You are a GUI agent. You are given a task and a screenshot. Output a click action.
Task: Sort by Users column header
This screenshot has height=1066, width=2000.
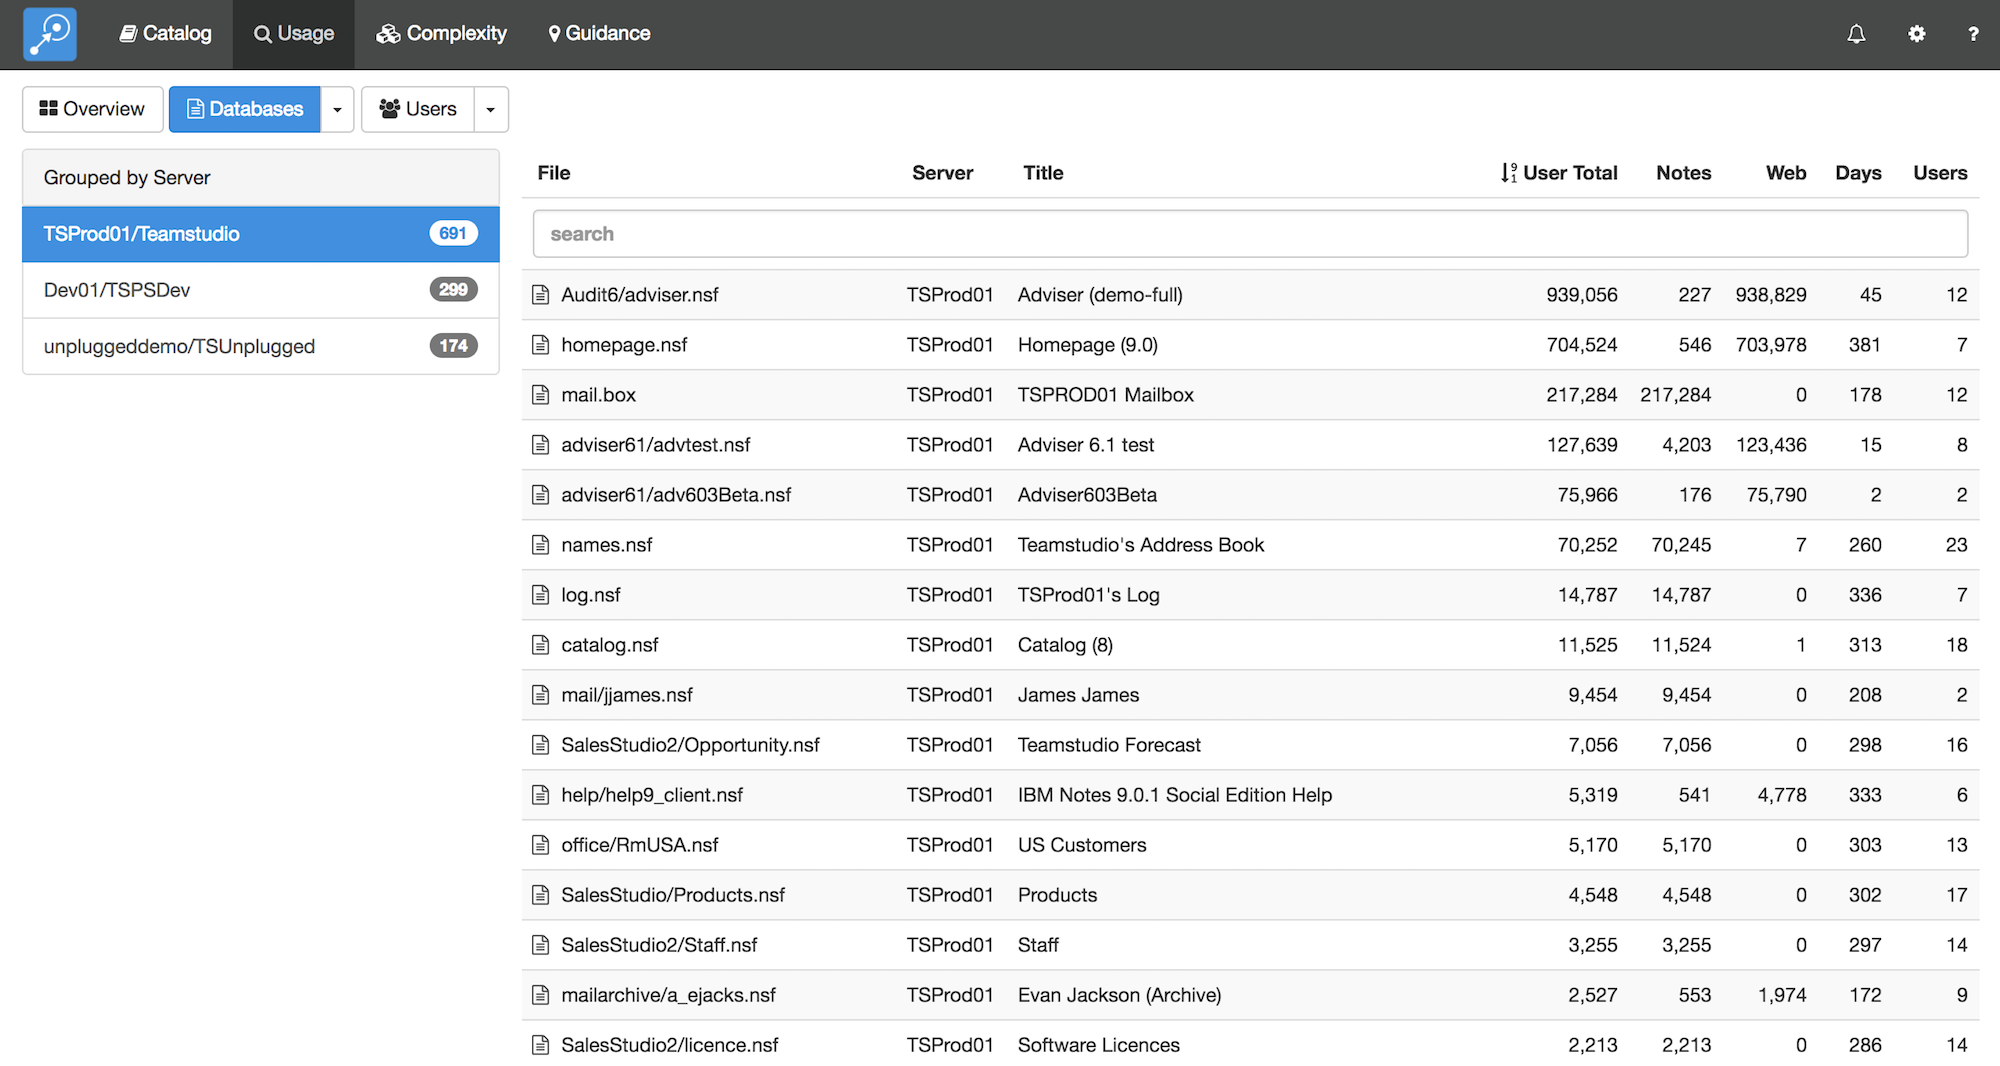pos(1940,173)
